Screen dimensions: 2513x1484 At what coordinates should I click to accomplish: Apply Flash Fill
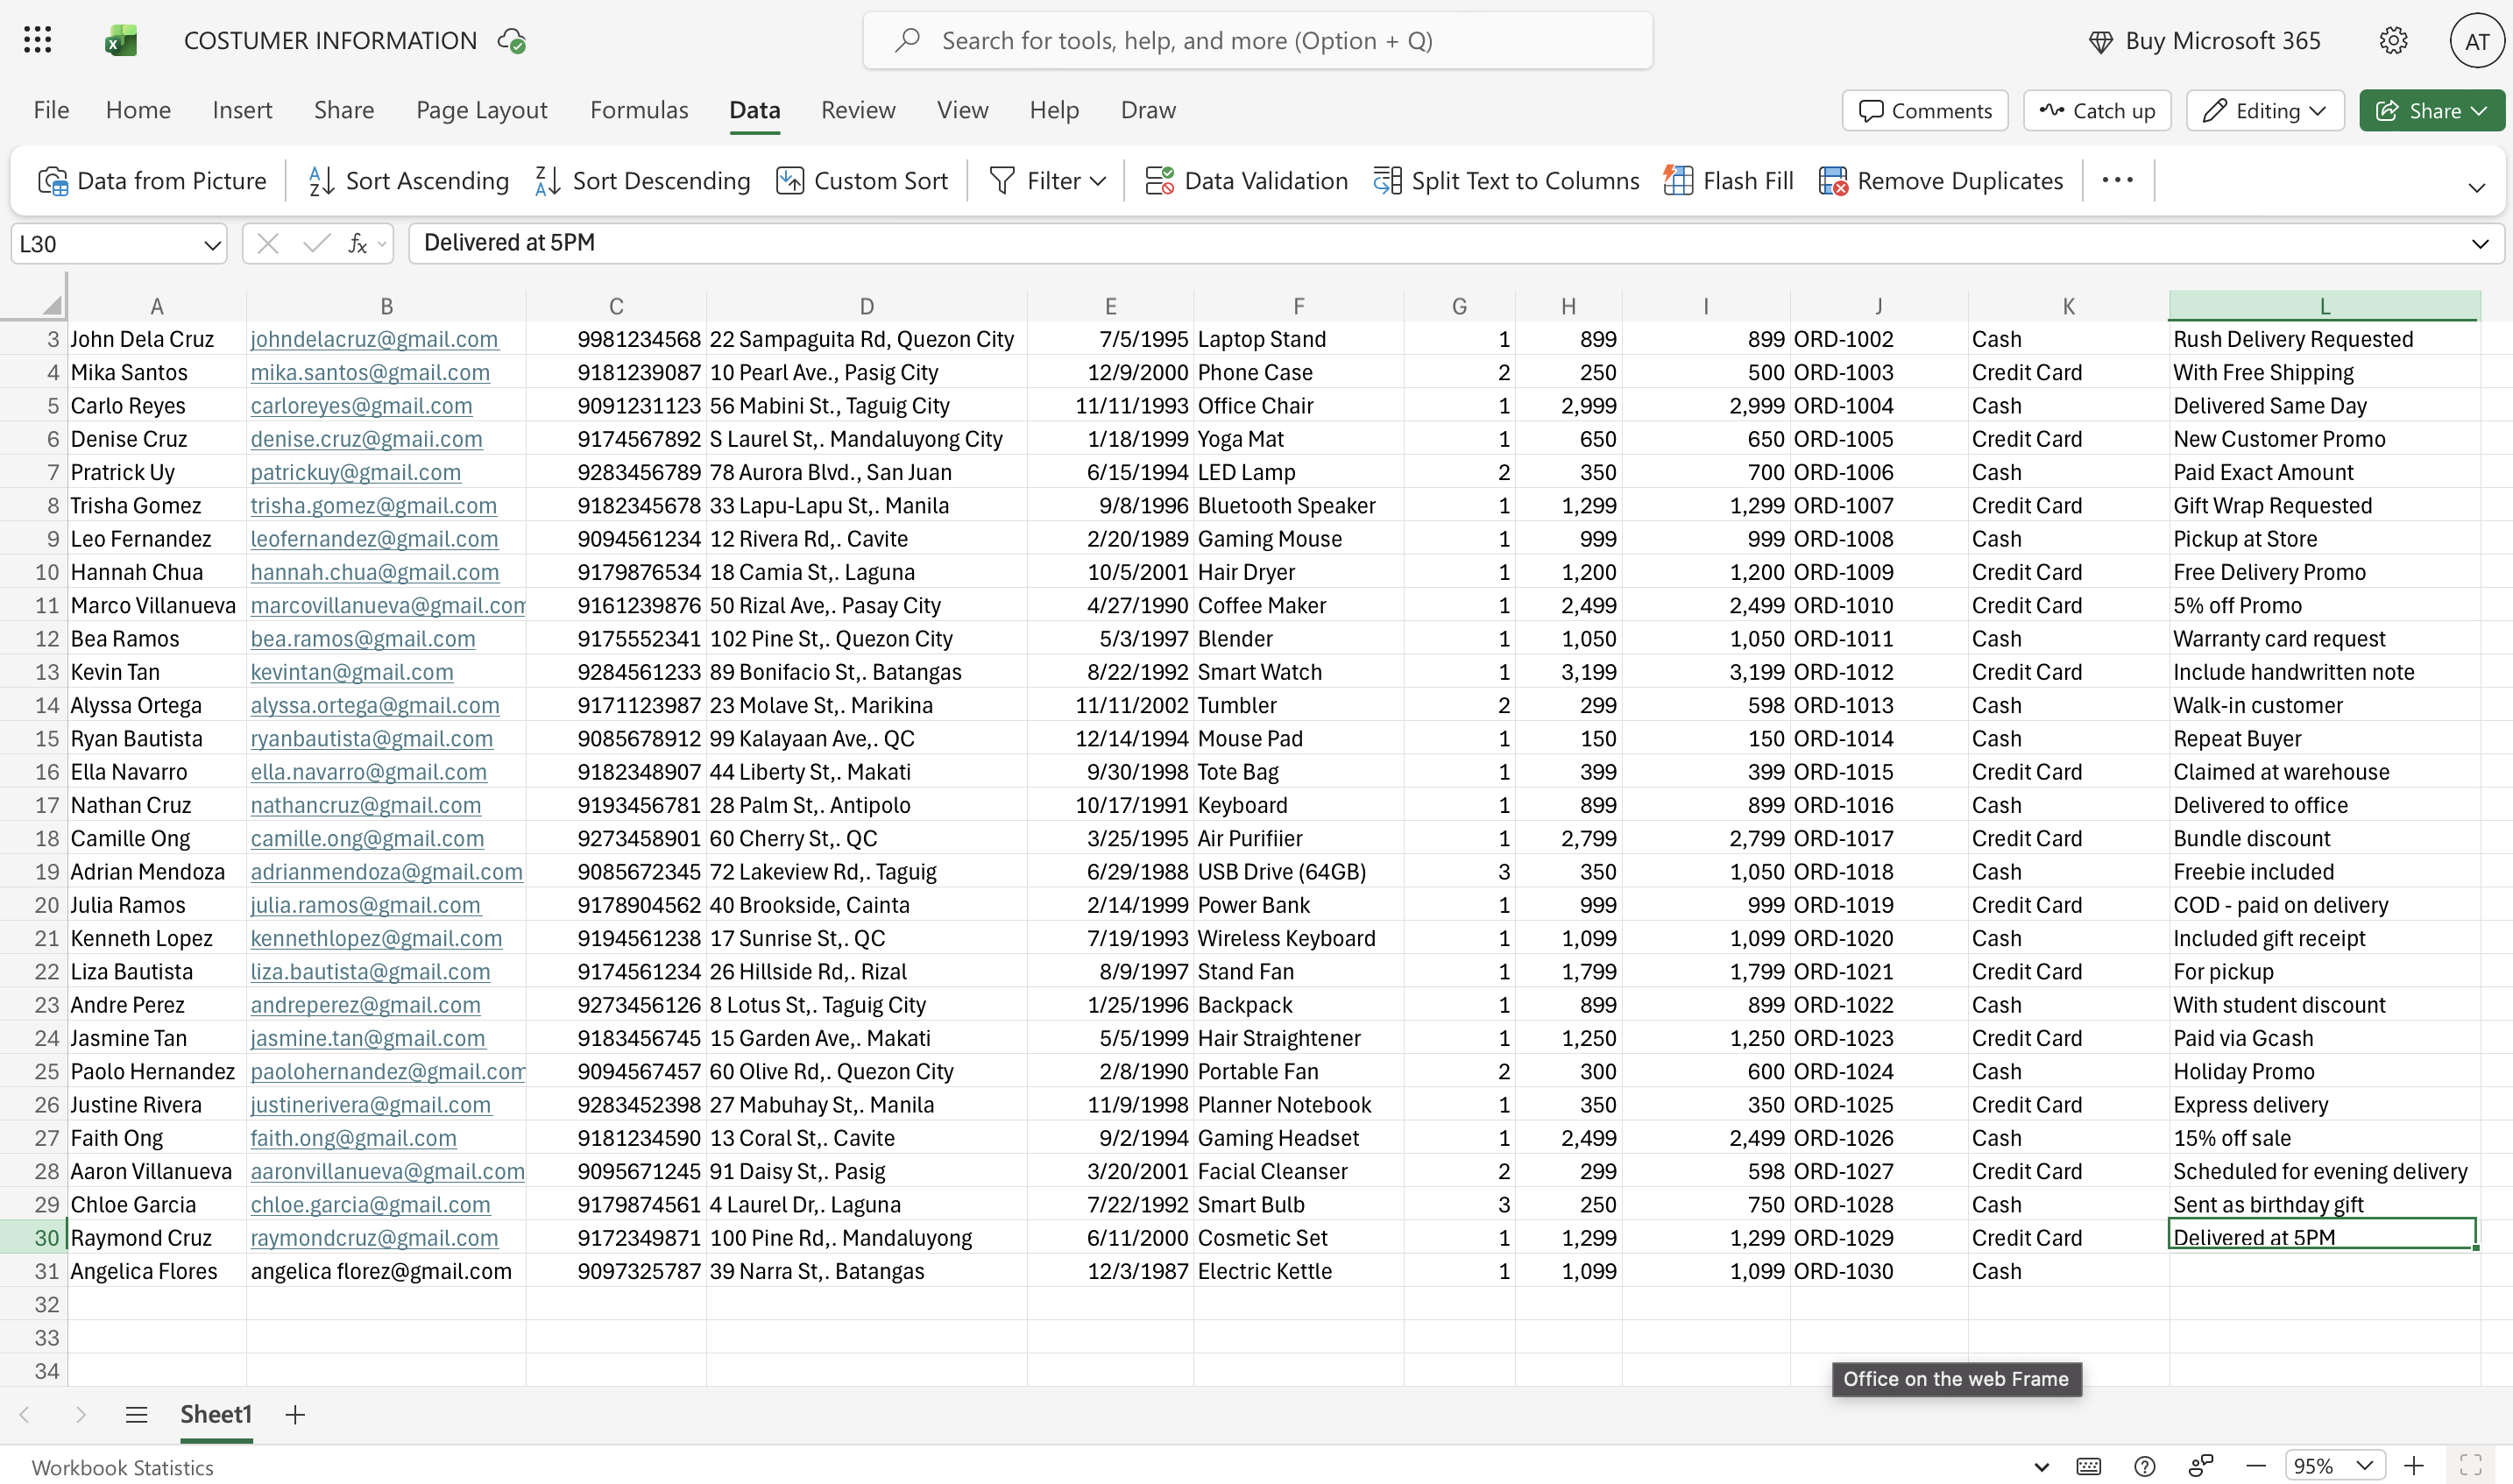[1728, 181]
